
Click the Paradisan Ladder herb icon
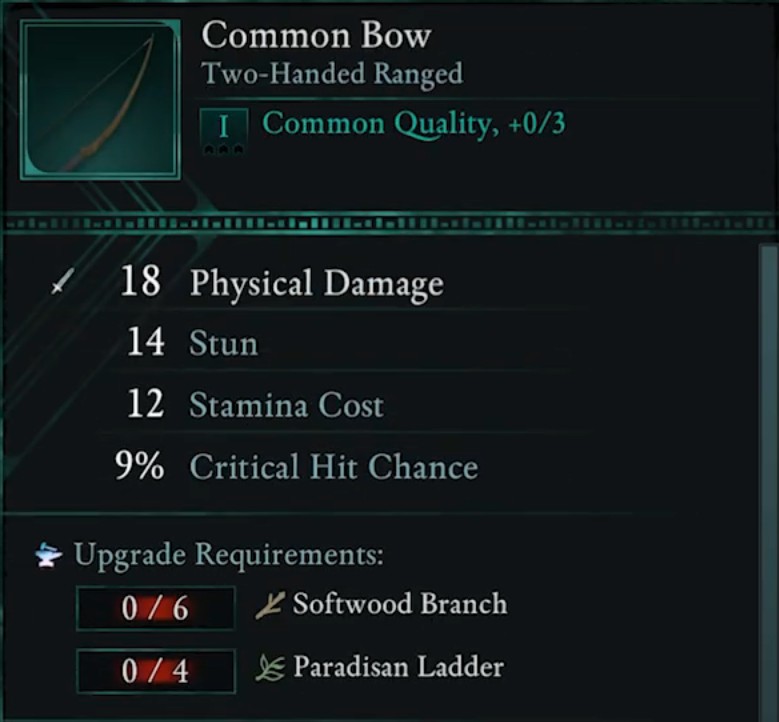click(x=270, y=668)
